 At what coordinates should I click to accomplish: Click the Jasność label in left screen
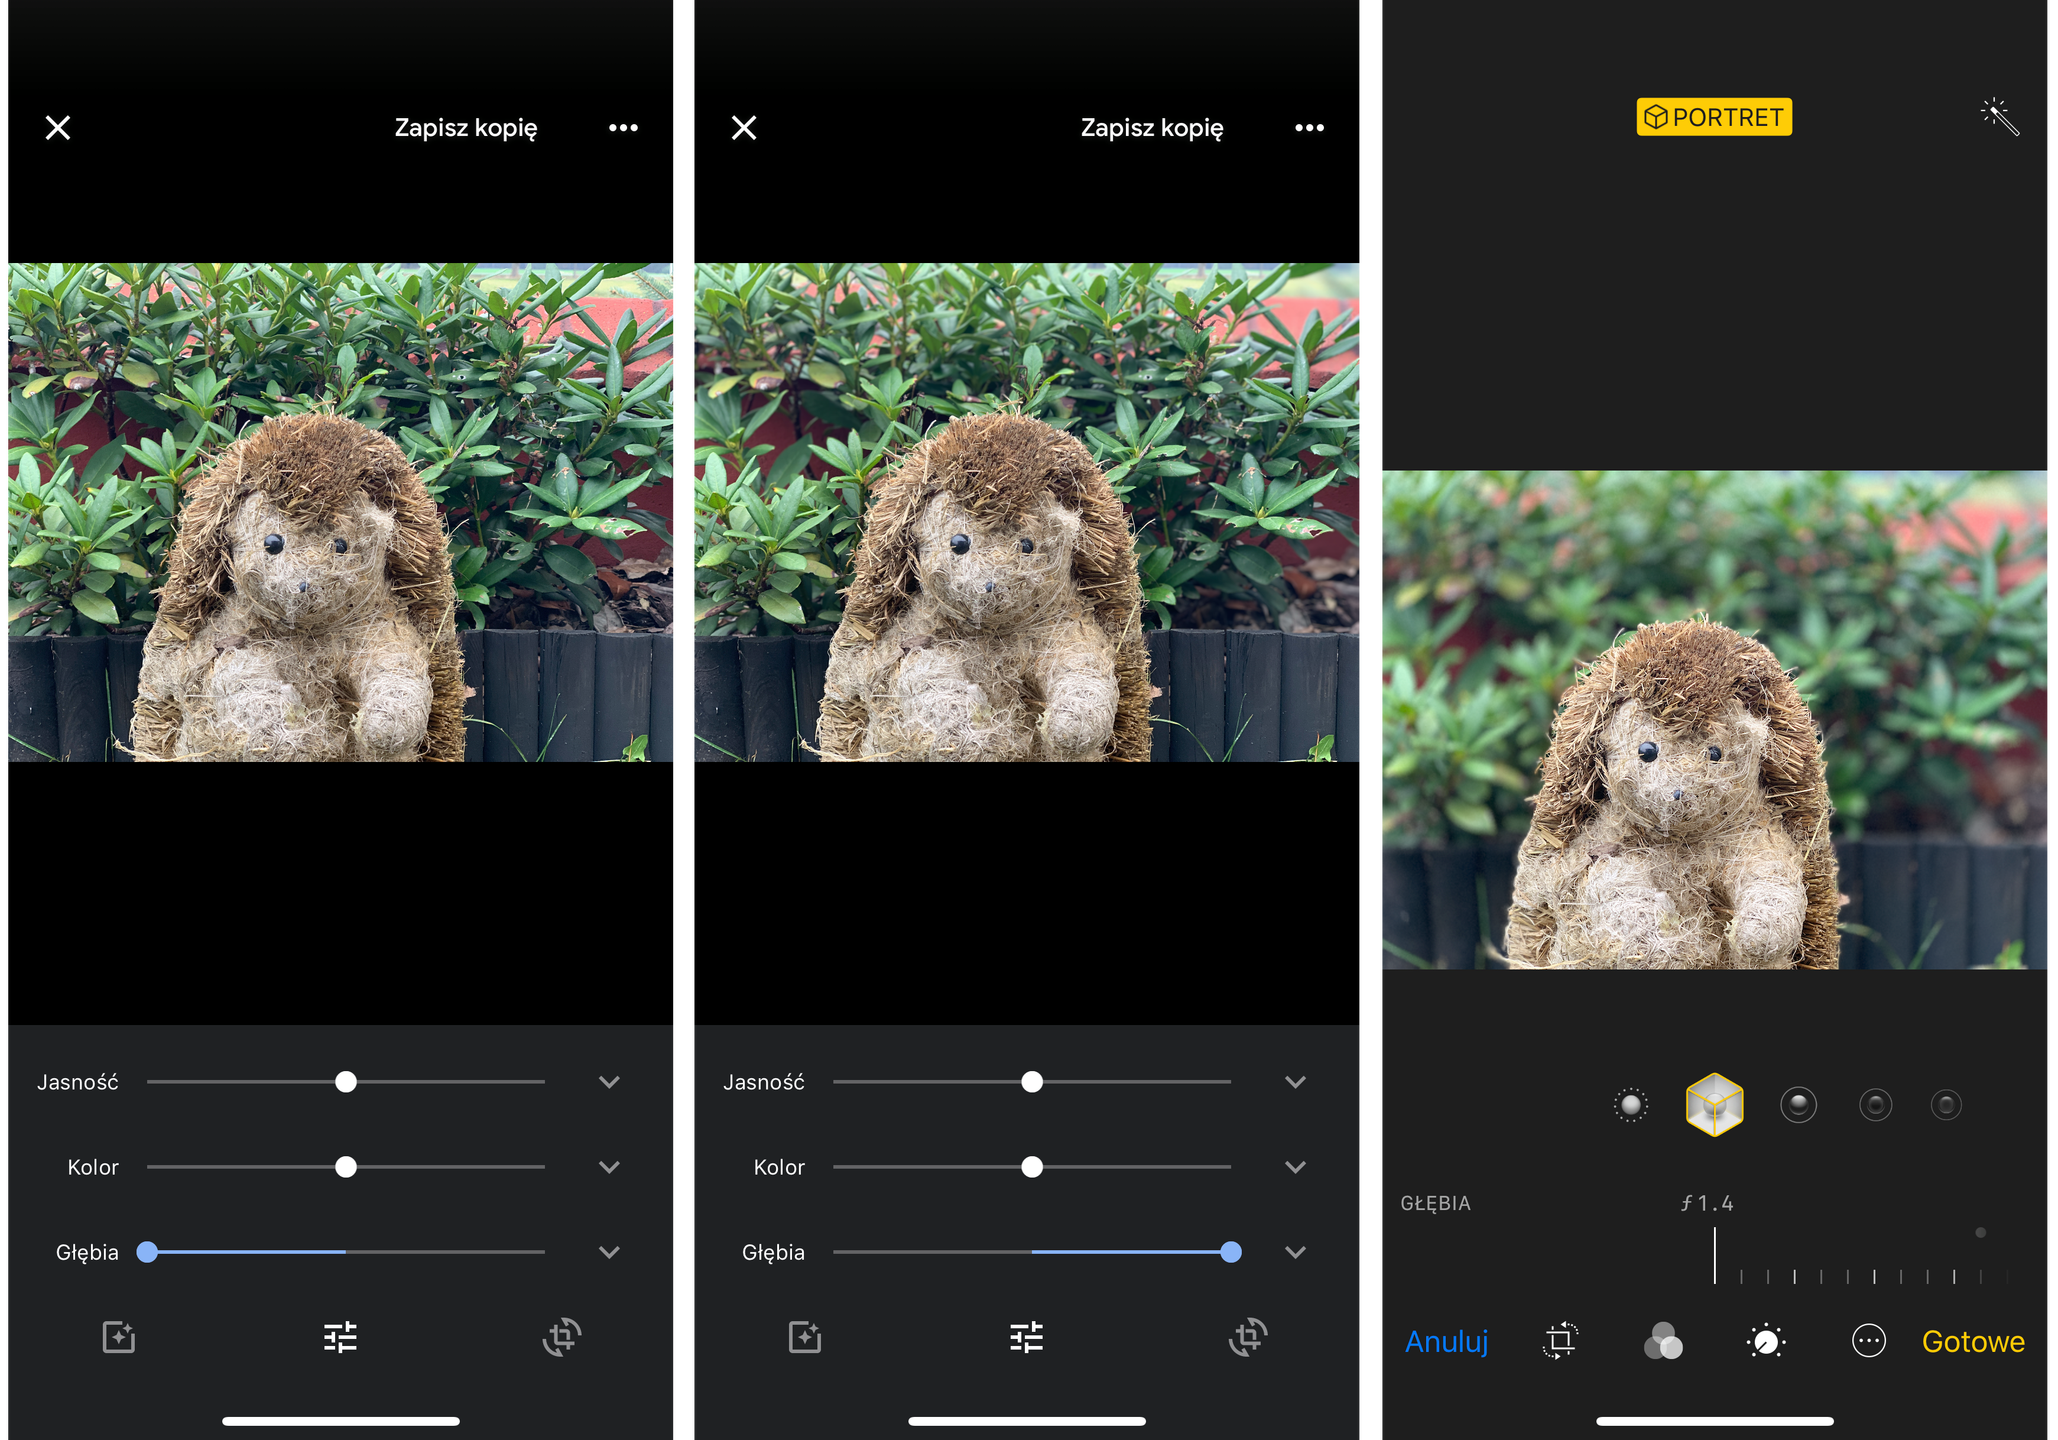pos(78,1082)
